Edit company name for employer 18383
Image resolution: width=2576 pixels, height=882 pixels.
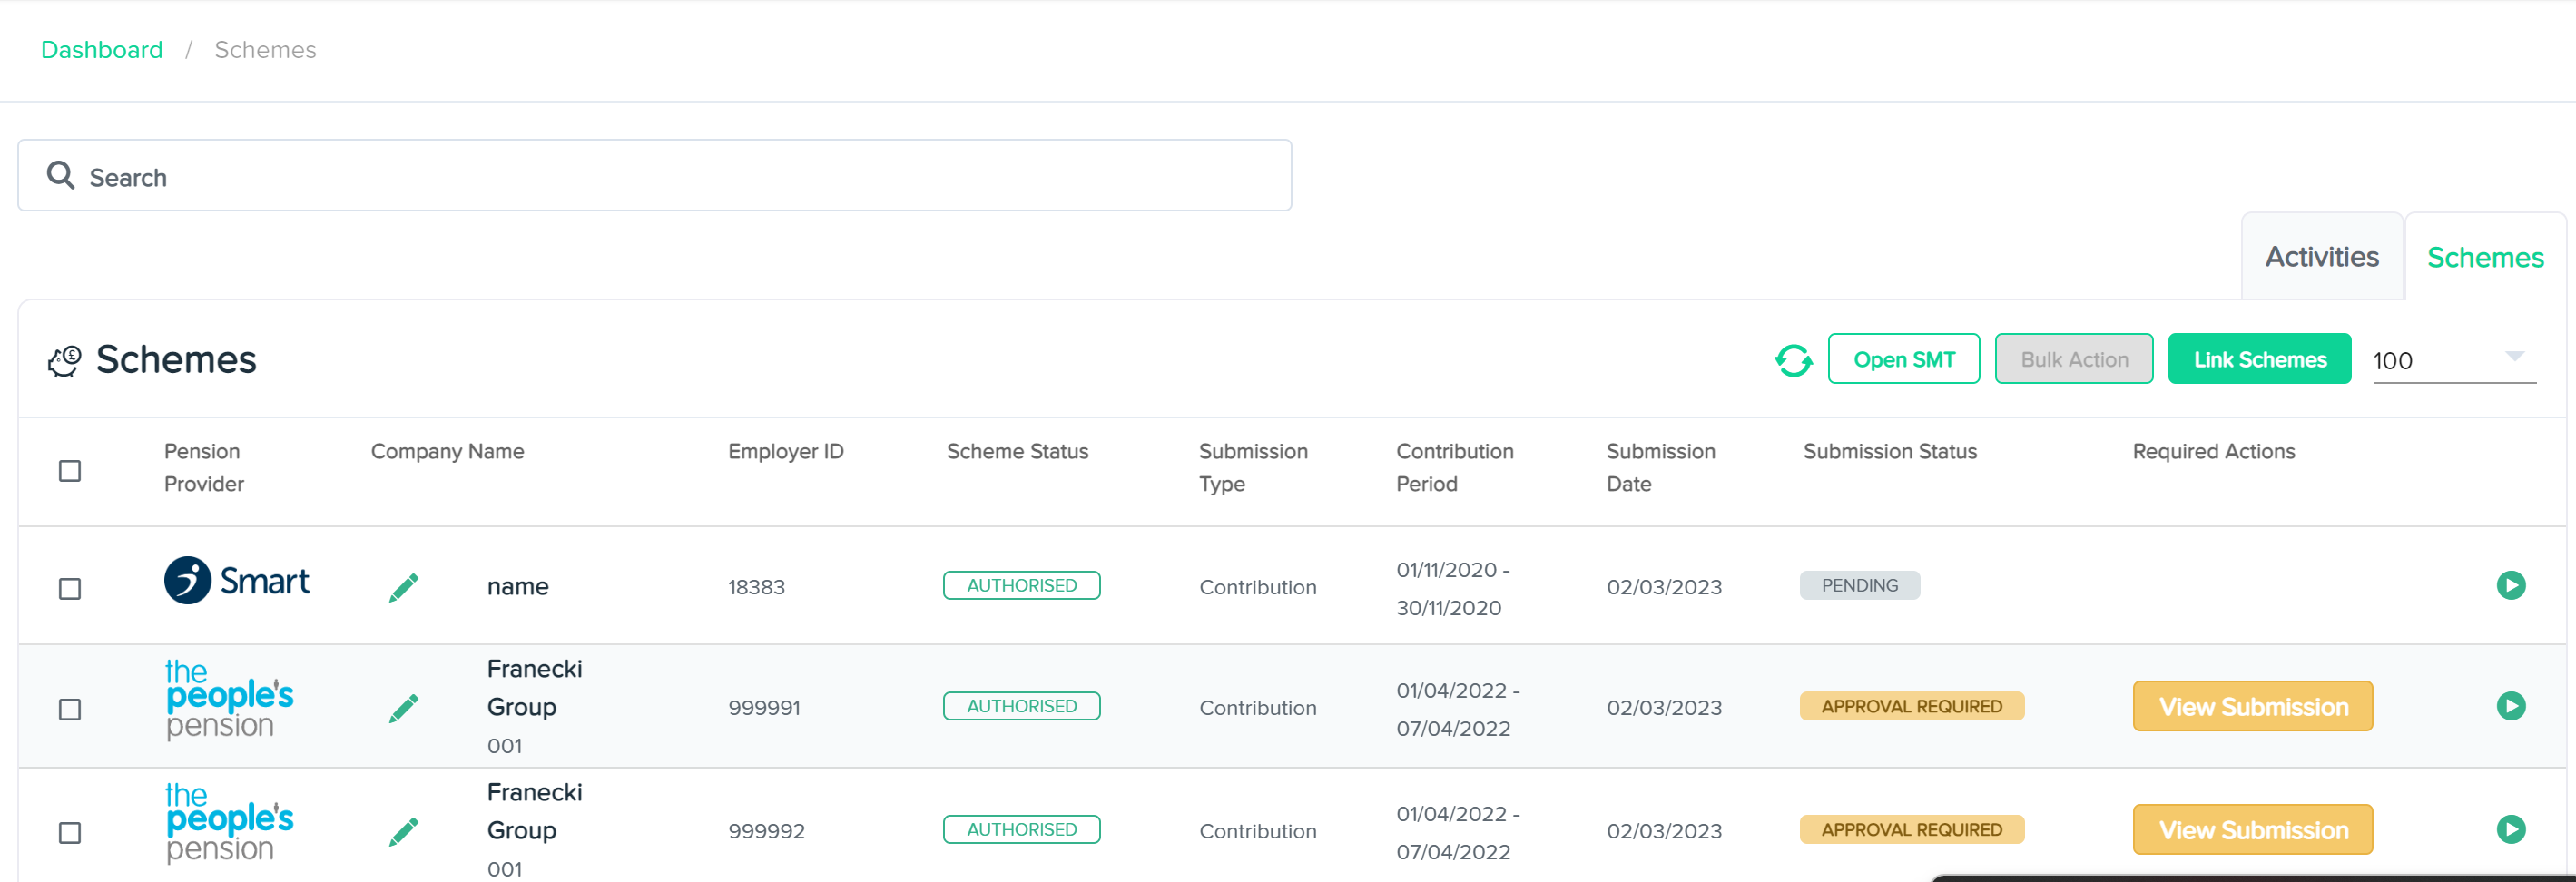[404, 587]
